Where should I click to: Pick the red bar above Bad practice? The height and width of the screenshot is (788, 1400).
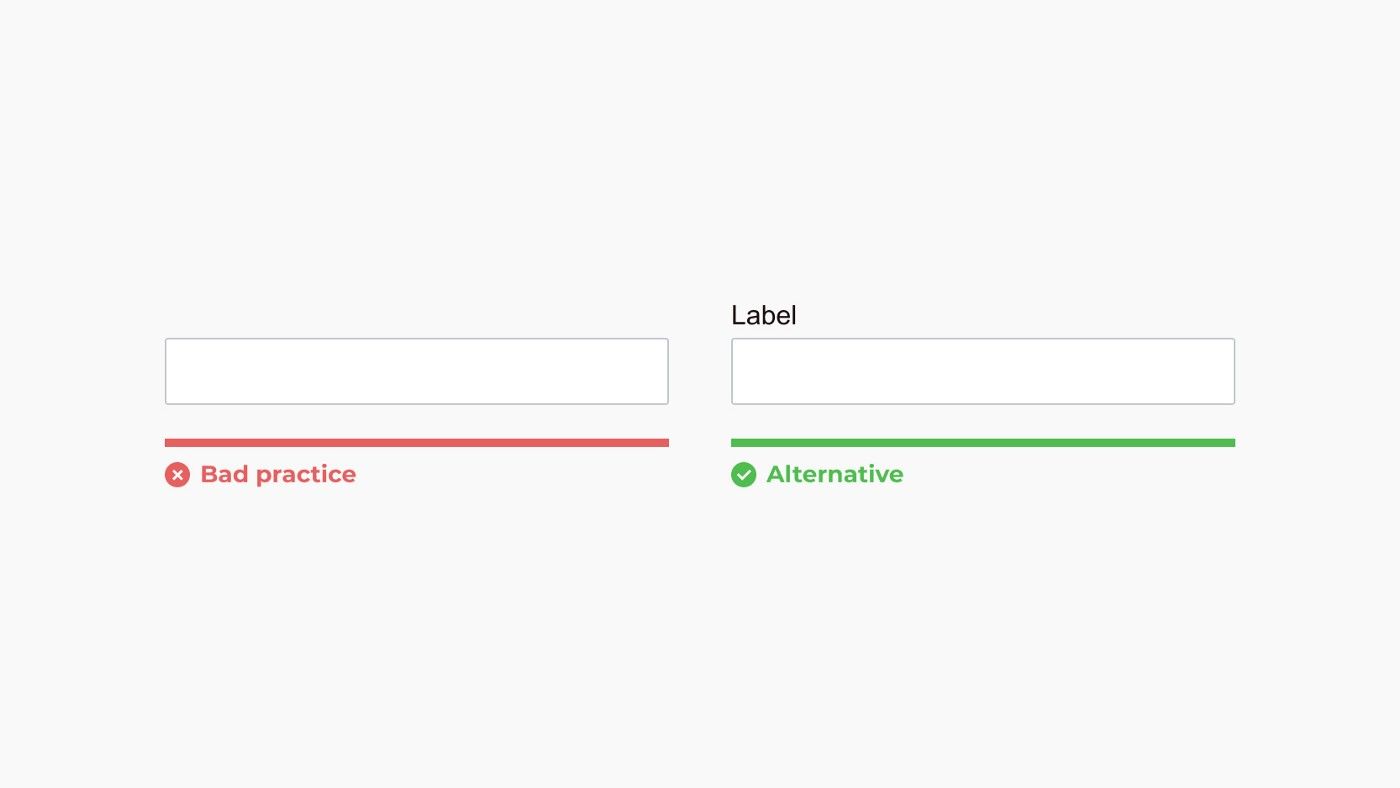click(417, 443)
